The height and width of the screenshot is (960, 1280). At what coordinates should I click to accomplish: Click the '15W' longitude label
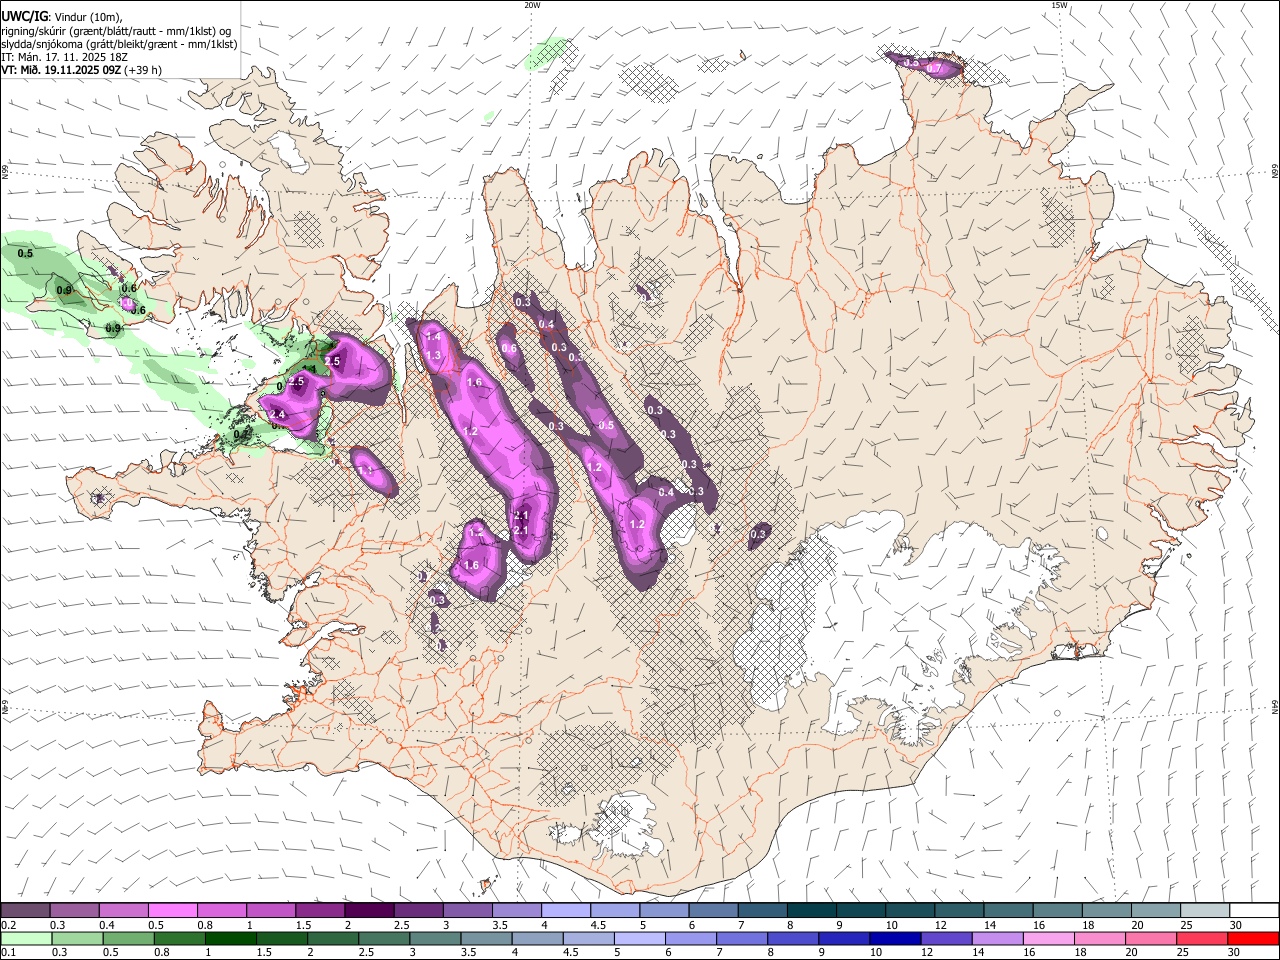tap(1059, 5)
